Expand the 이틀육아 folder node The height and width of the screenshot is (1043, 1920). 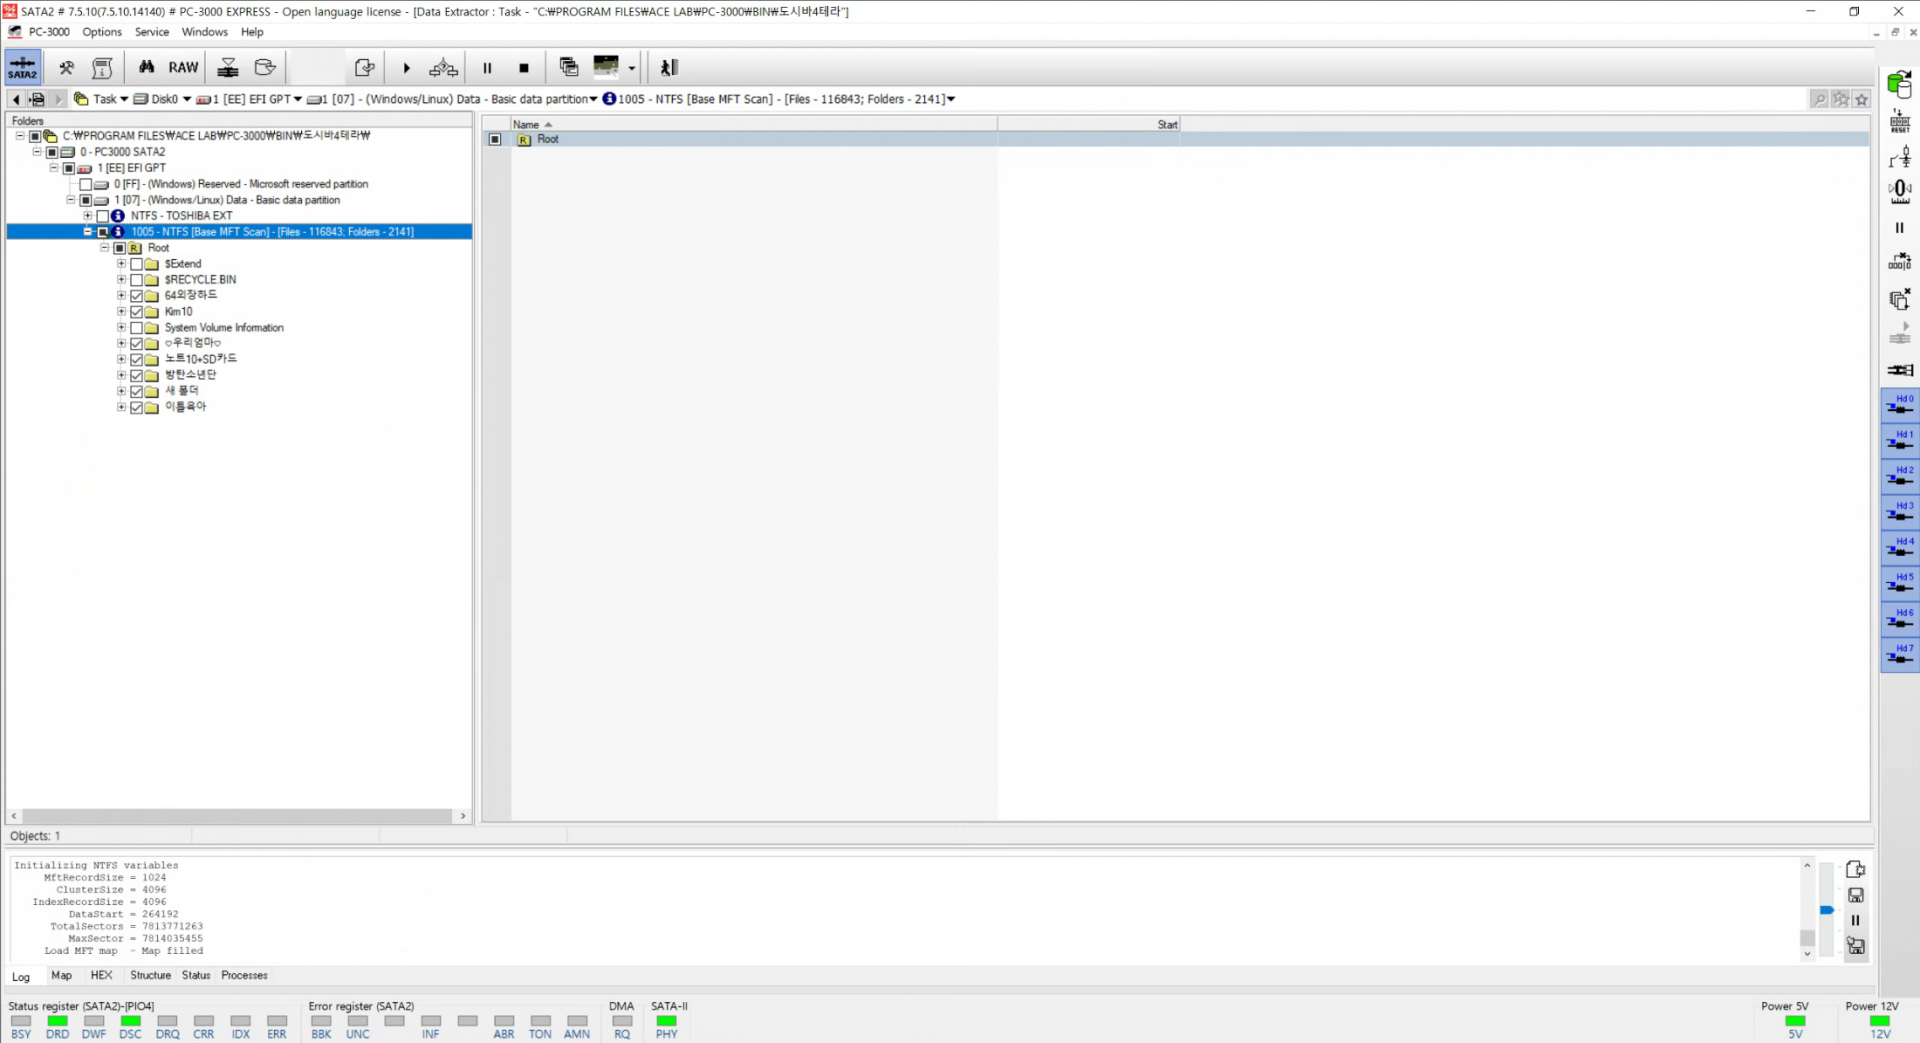click(x=121, y=407)
